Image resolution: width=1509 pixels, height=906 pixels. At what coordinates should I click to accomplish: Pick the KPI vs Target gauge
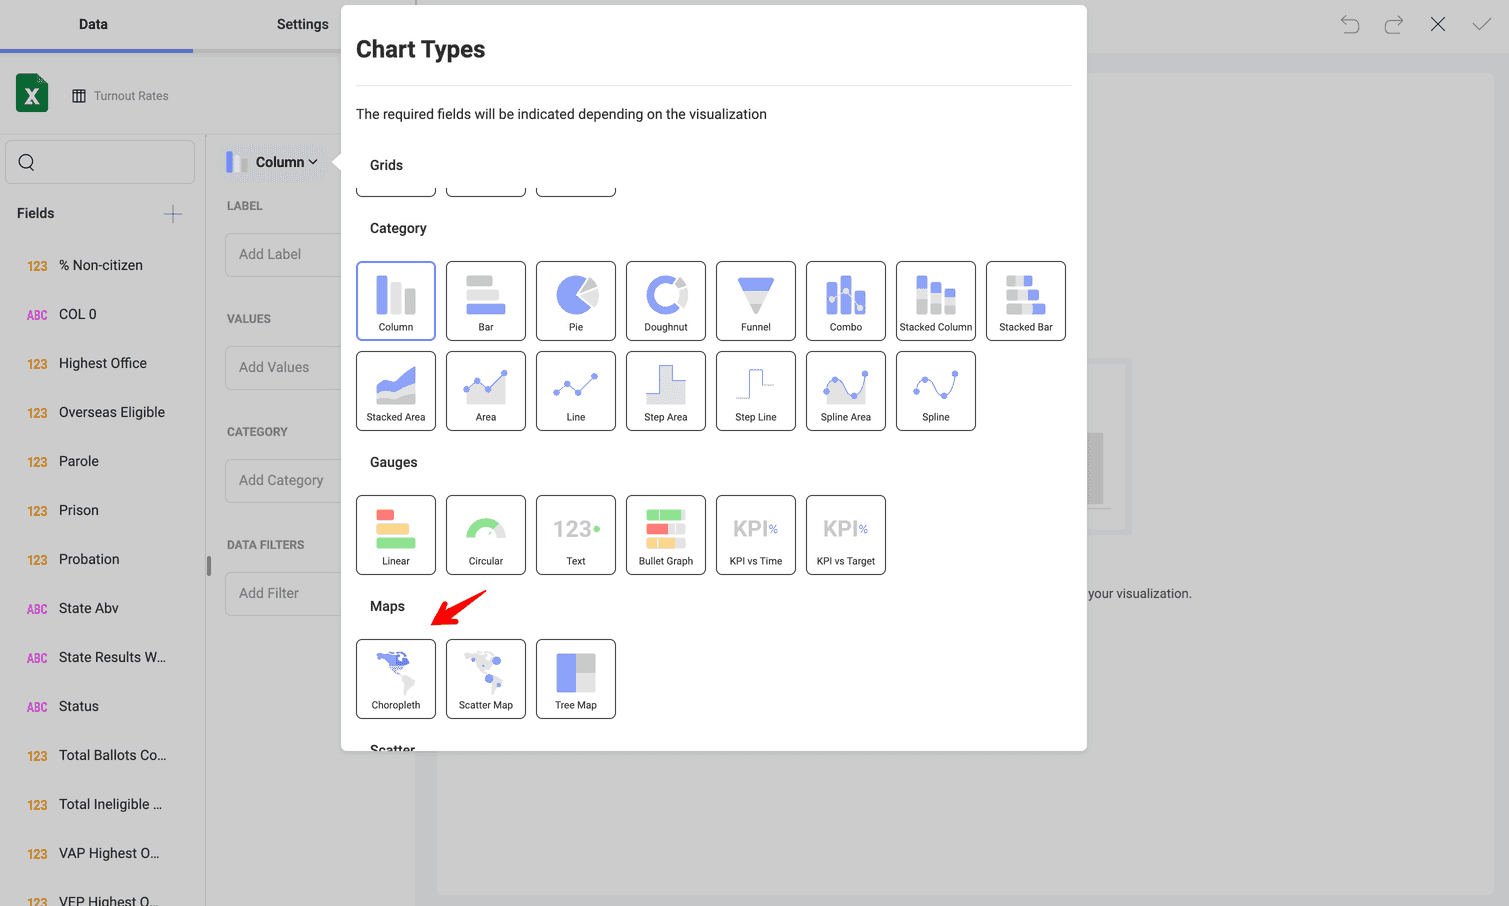[846, 535]
